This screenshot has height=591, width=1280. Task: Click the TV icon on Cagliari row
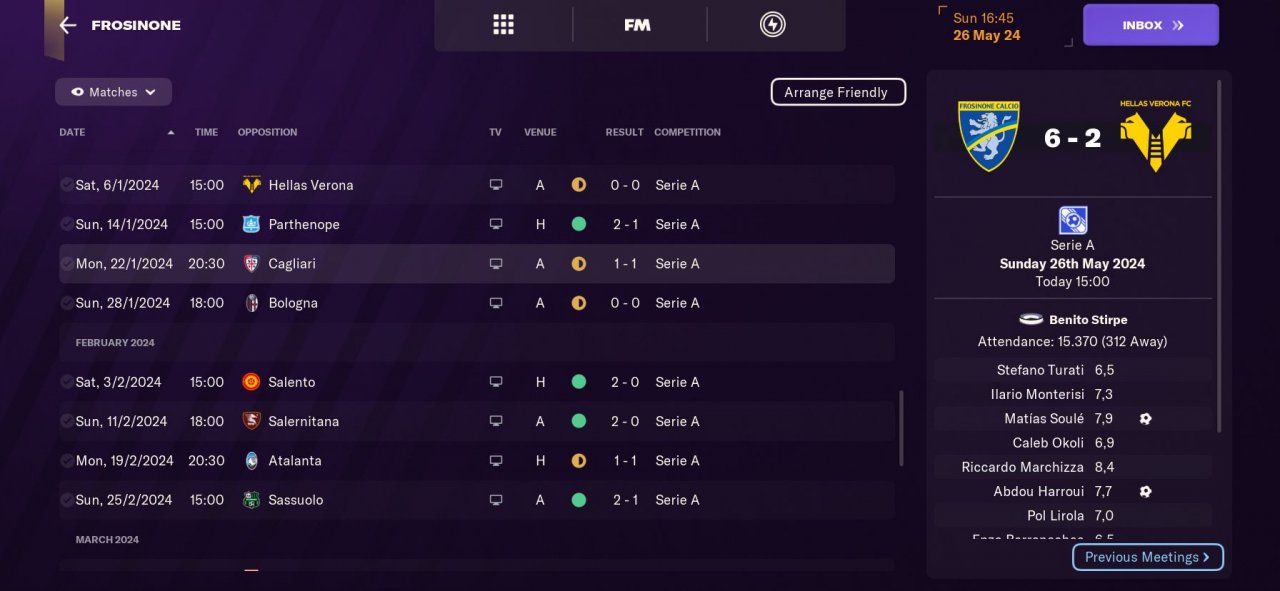[495, 264]
